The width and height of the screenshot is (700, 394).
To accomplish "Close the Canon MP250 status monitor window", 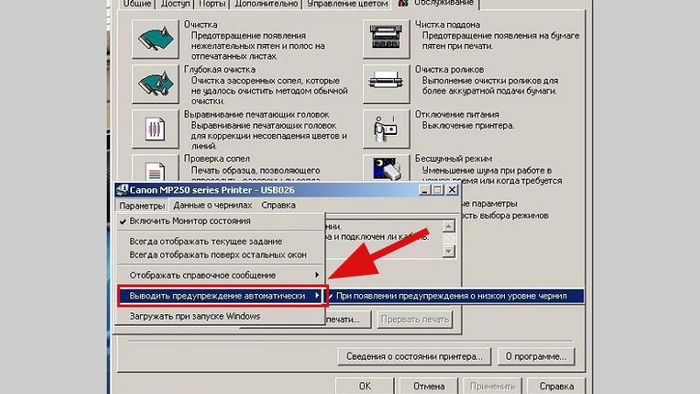I will tap(452, 190).
